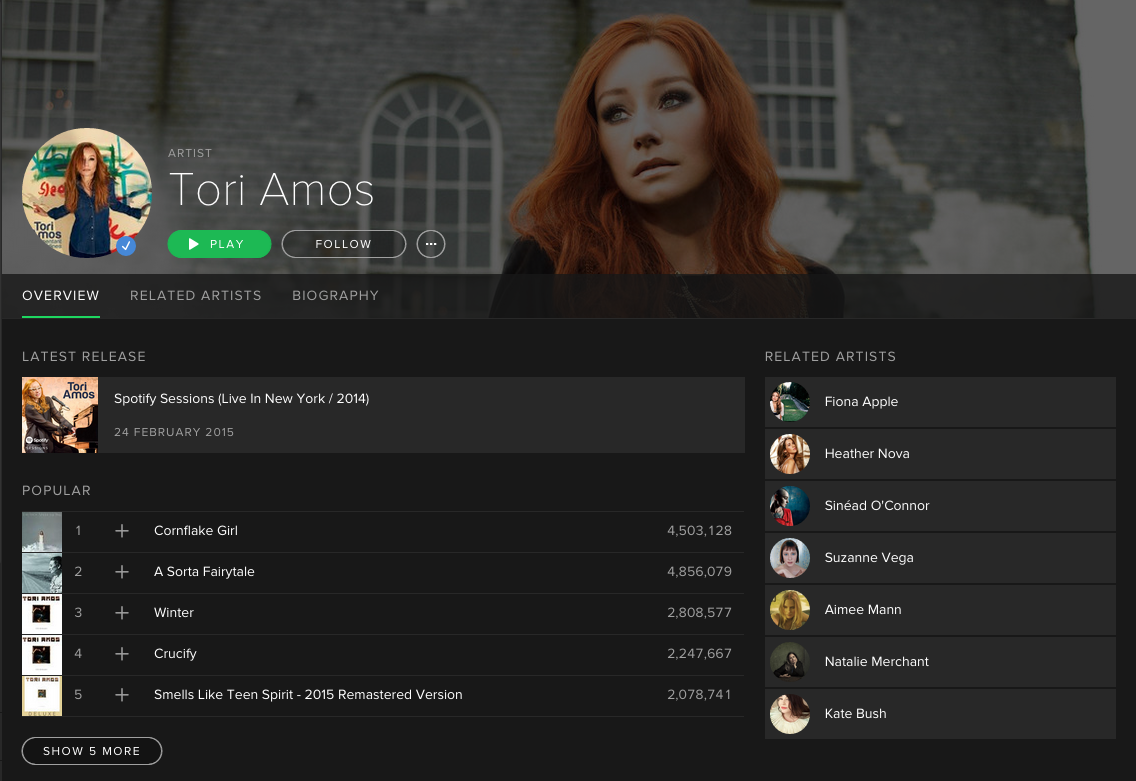The width and height of the screenshot is (1136, 781).
Task: Click track number 3 in the Popular list
Action: [x=78, y=612]
